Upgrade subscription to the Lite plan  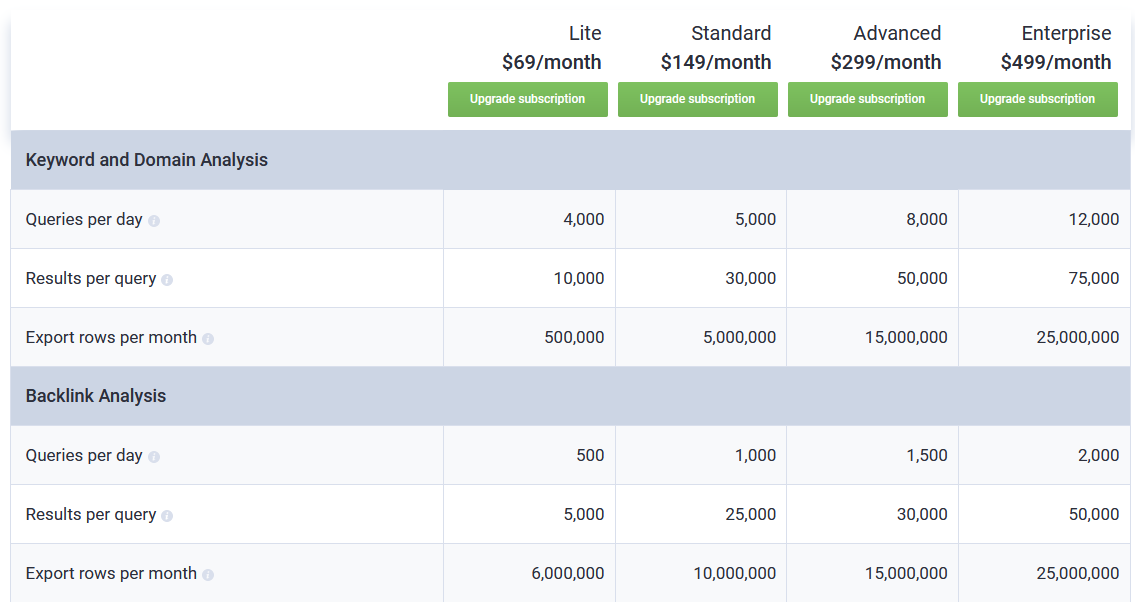(528, 99)
